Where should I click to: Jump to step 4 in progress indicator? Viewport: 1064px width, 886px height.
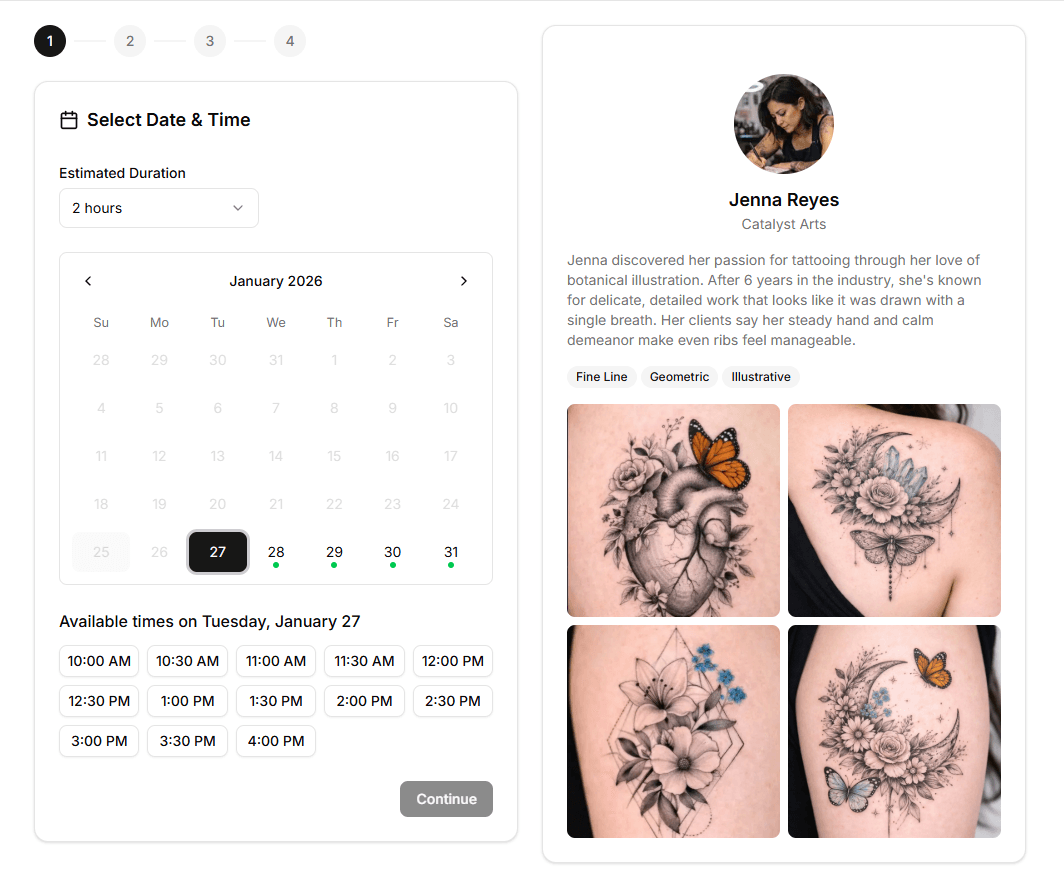point(290,41)
